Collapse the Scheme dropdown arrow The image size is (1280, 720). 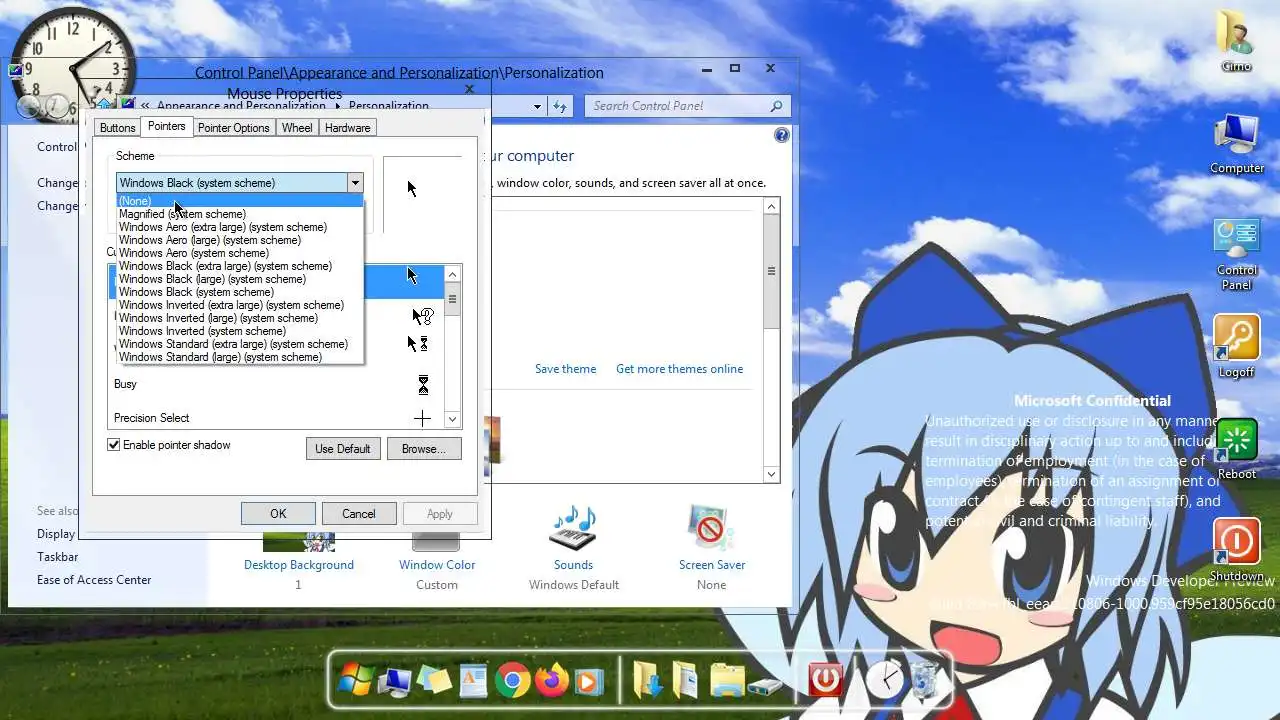click(354, 183)
